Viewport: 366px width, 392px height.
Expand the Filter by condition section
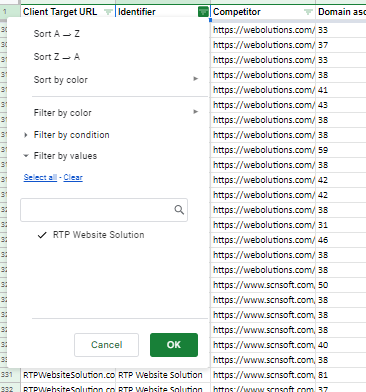(26, 135)
